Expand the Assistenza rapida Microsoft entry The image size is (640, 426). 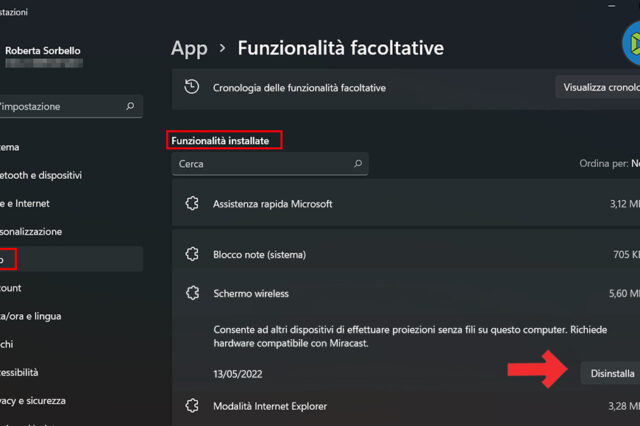tap(400, 204)
